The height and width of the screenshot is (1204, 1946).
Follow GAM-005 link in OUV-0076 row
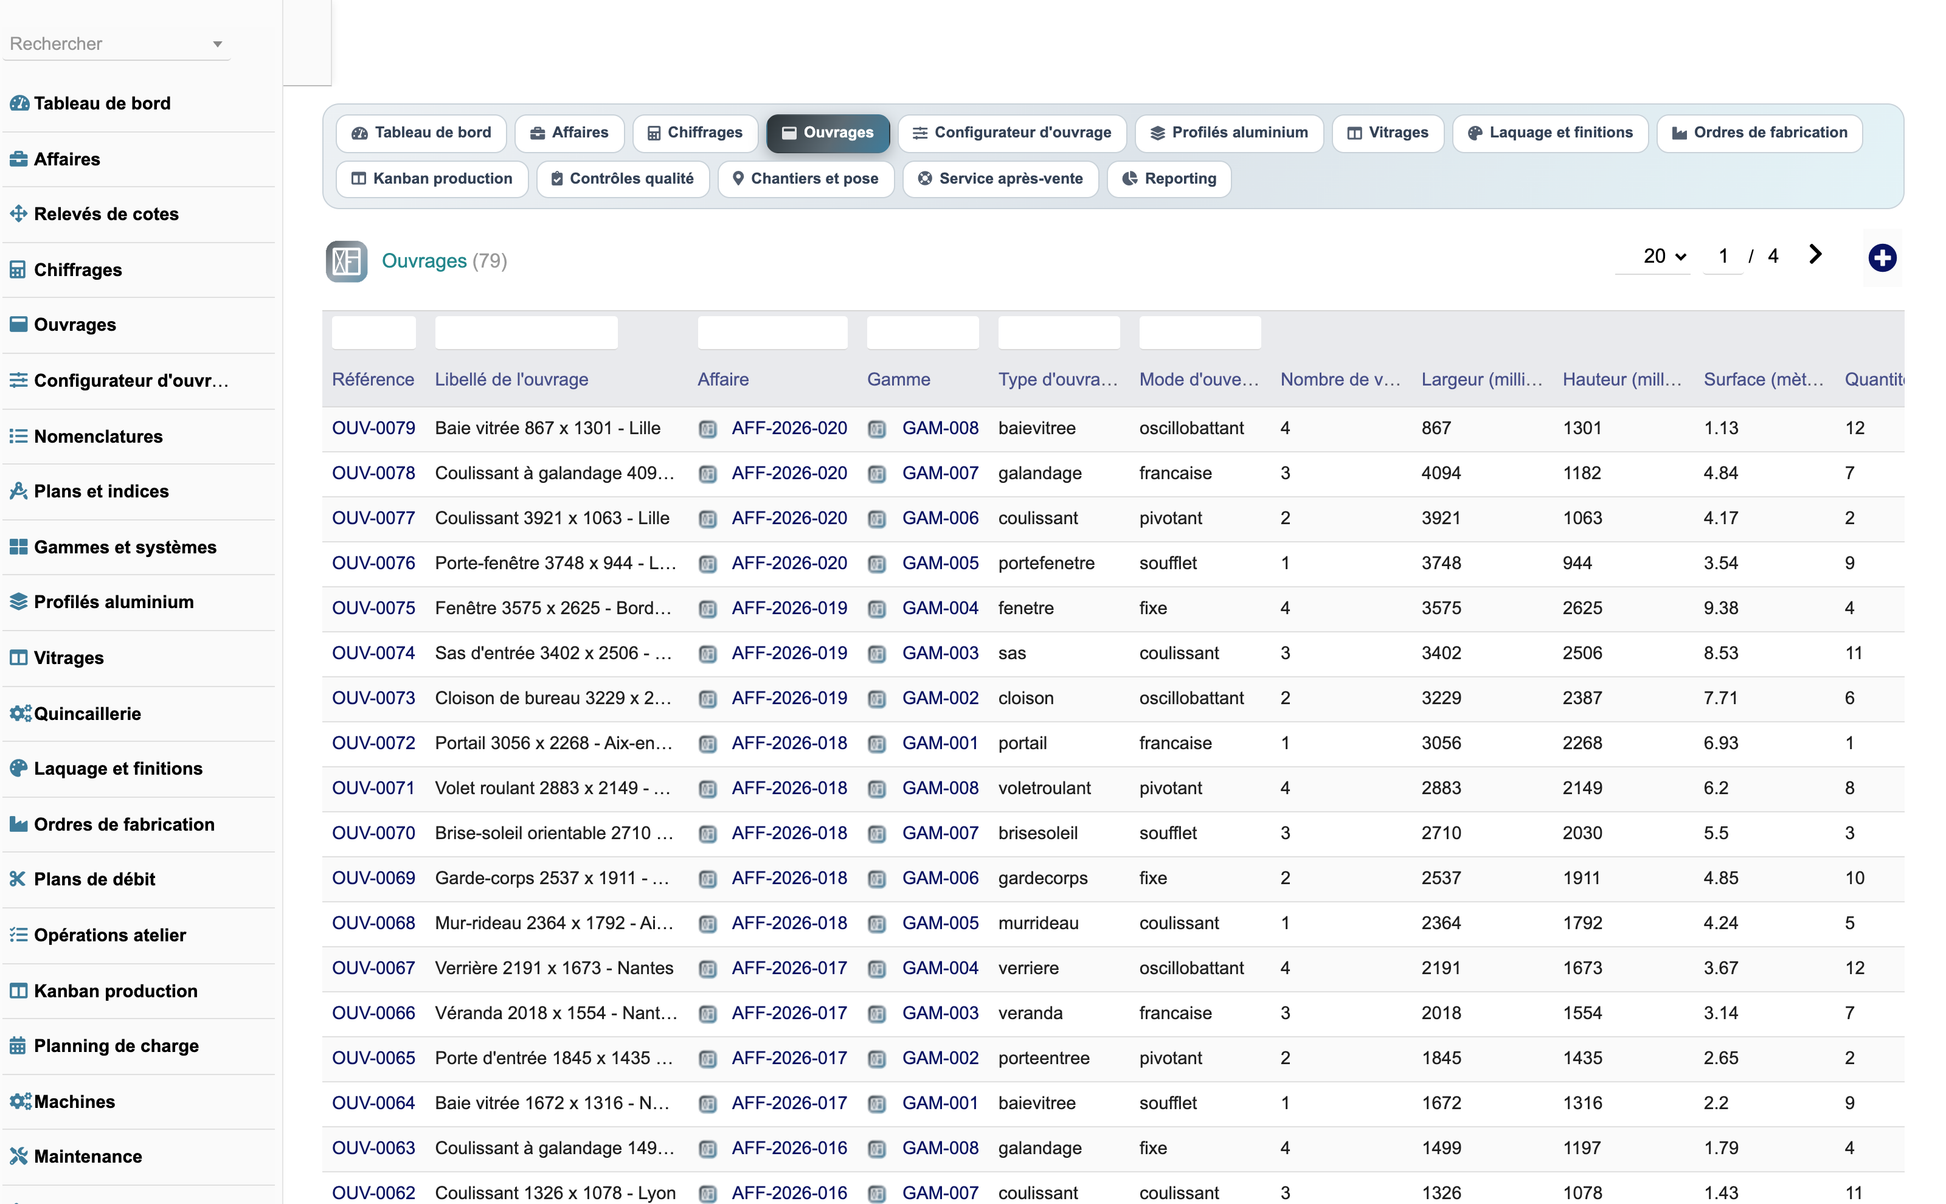pos(940,563)
